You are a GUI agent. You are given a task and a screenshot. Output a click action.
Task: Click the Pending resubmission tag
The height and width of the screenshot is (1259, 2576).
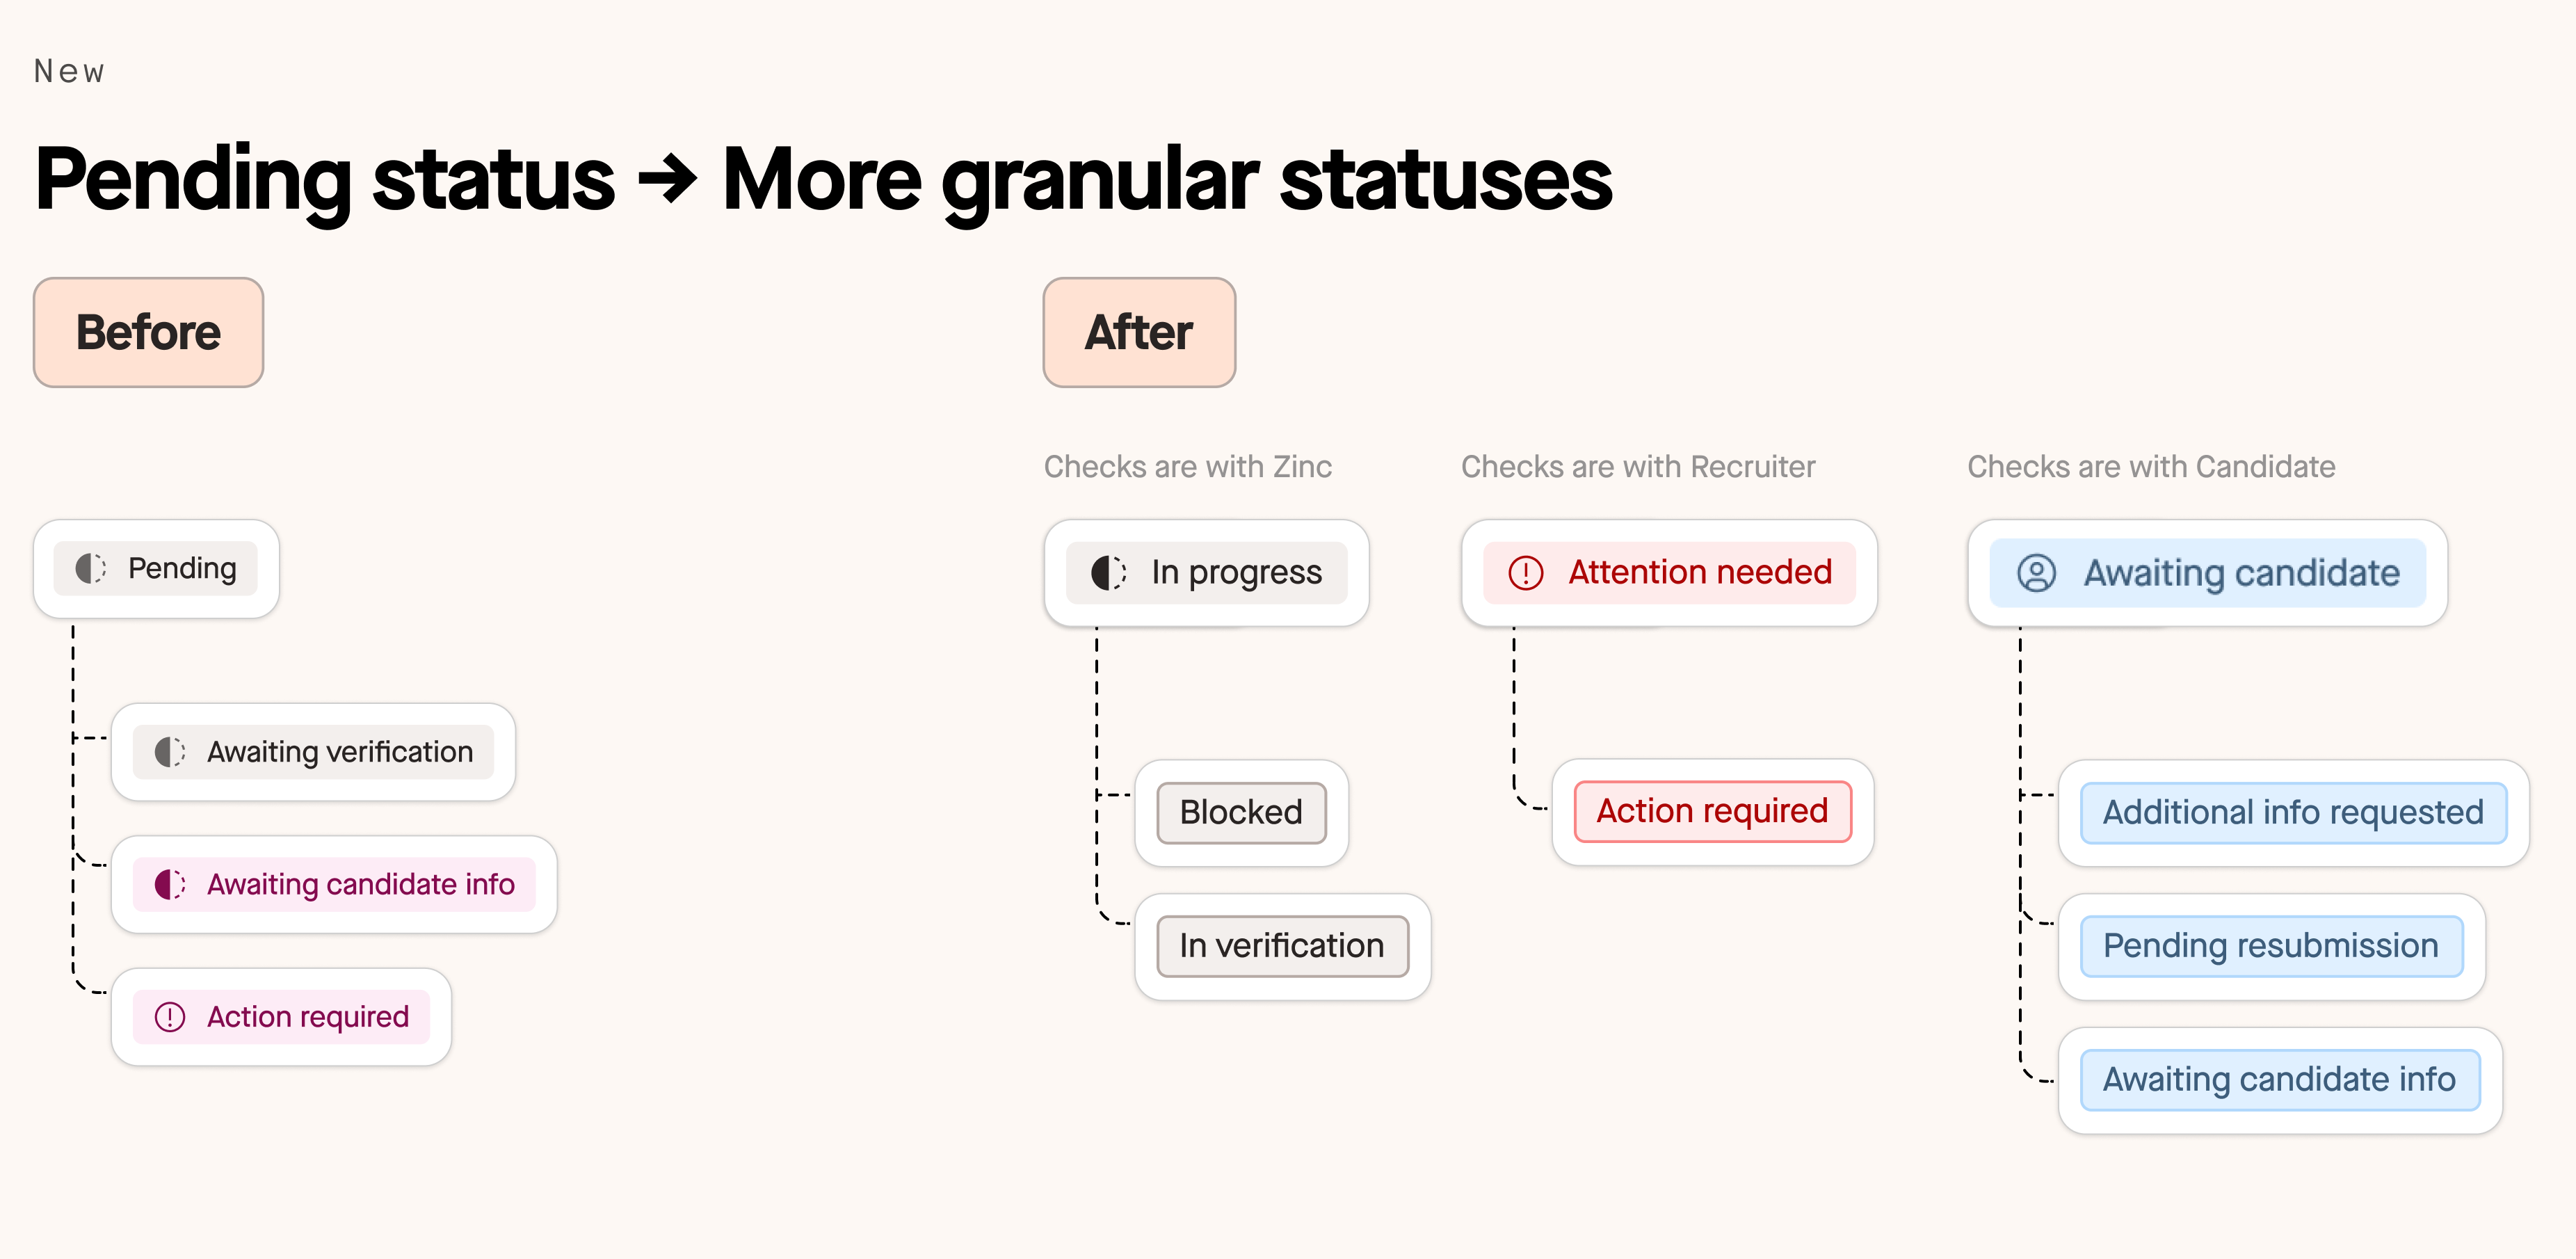click(2271, 946)
